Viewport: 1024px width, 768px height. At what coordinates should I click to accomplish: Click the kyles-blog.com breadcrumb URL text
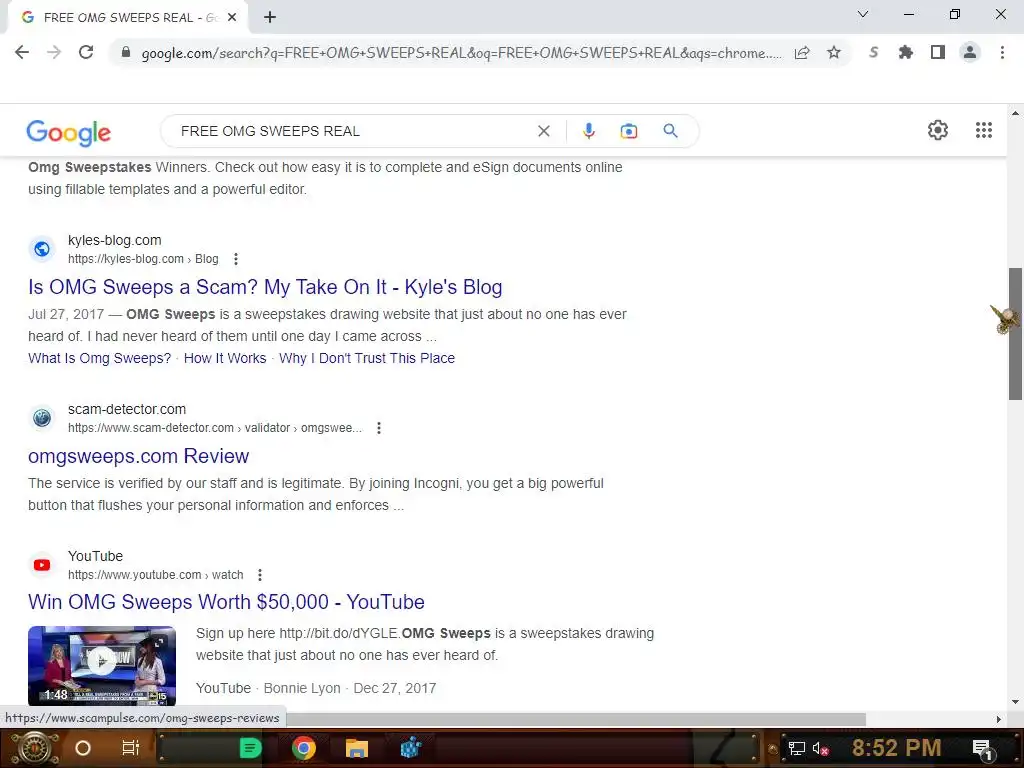point(143,259)
